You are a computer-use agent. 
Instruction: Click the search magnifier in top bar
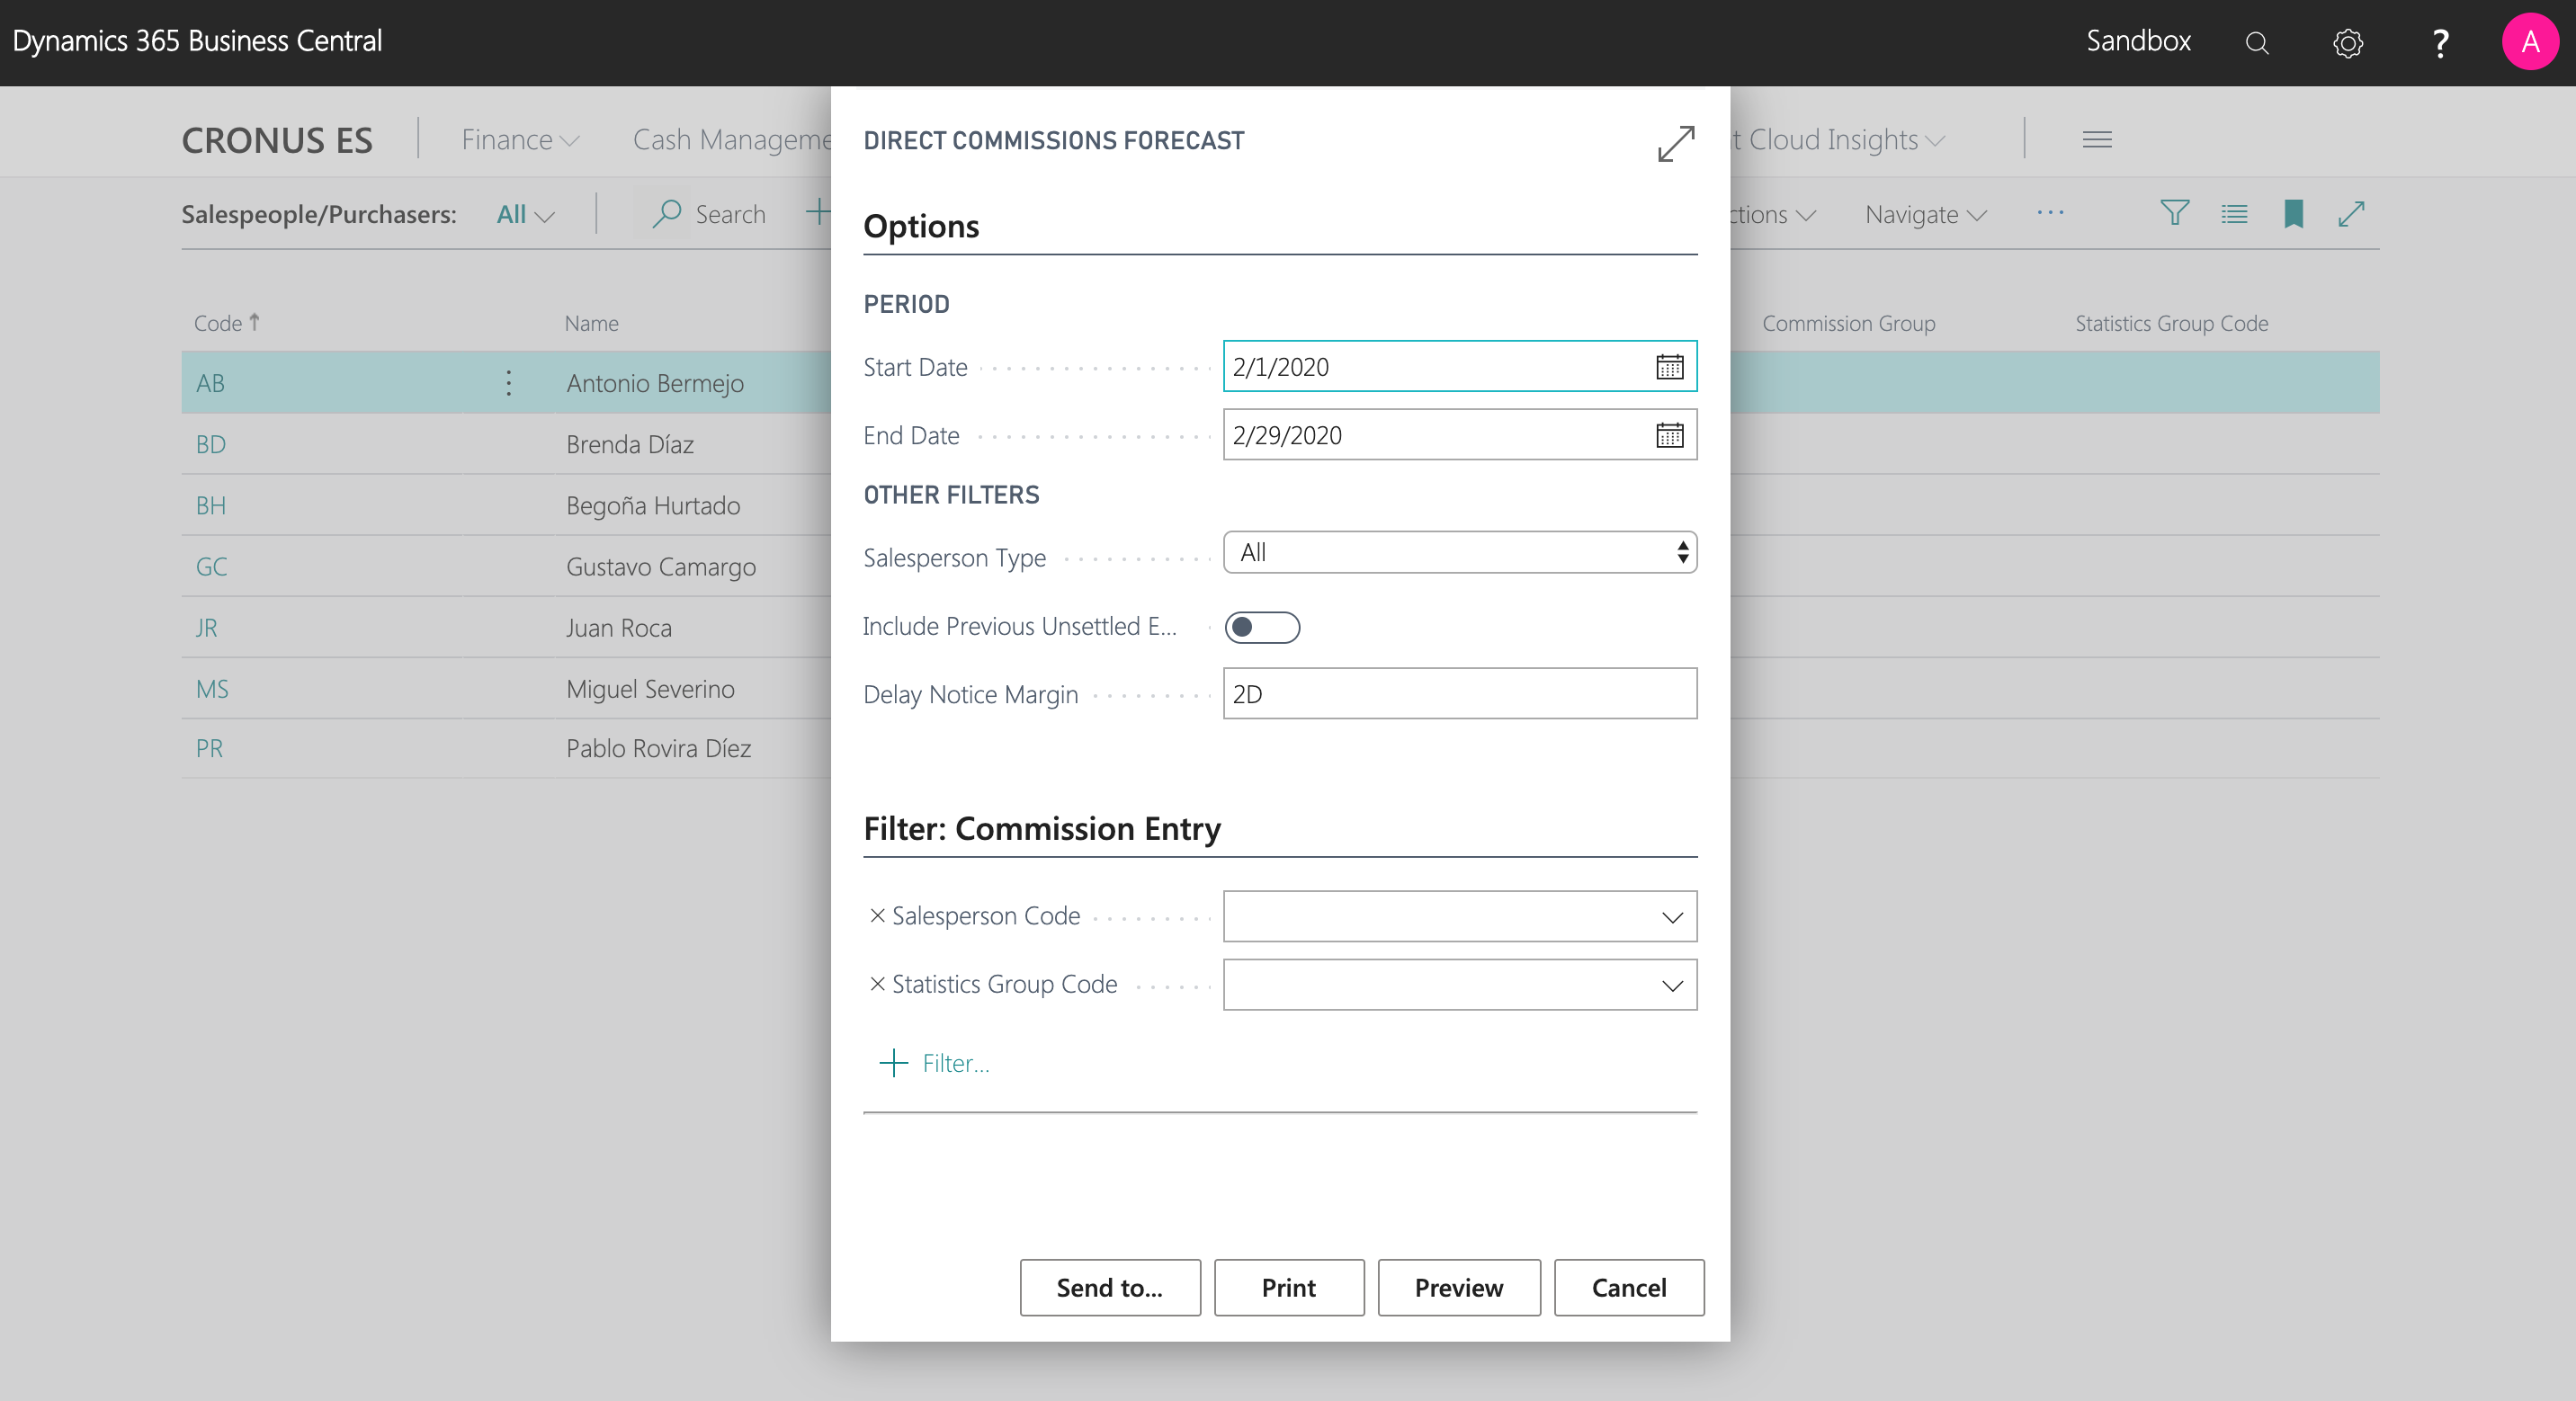click(x=2256, y=42)
